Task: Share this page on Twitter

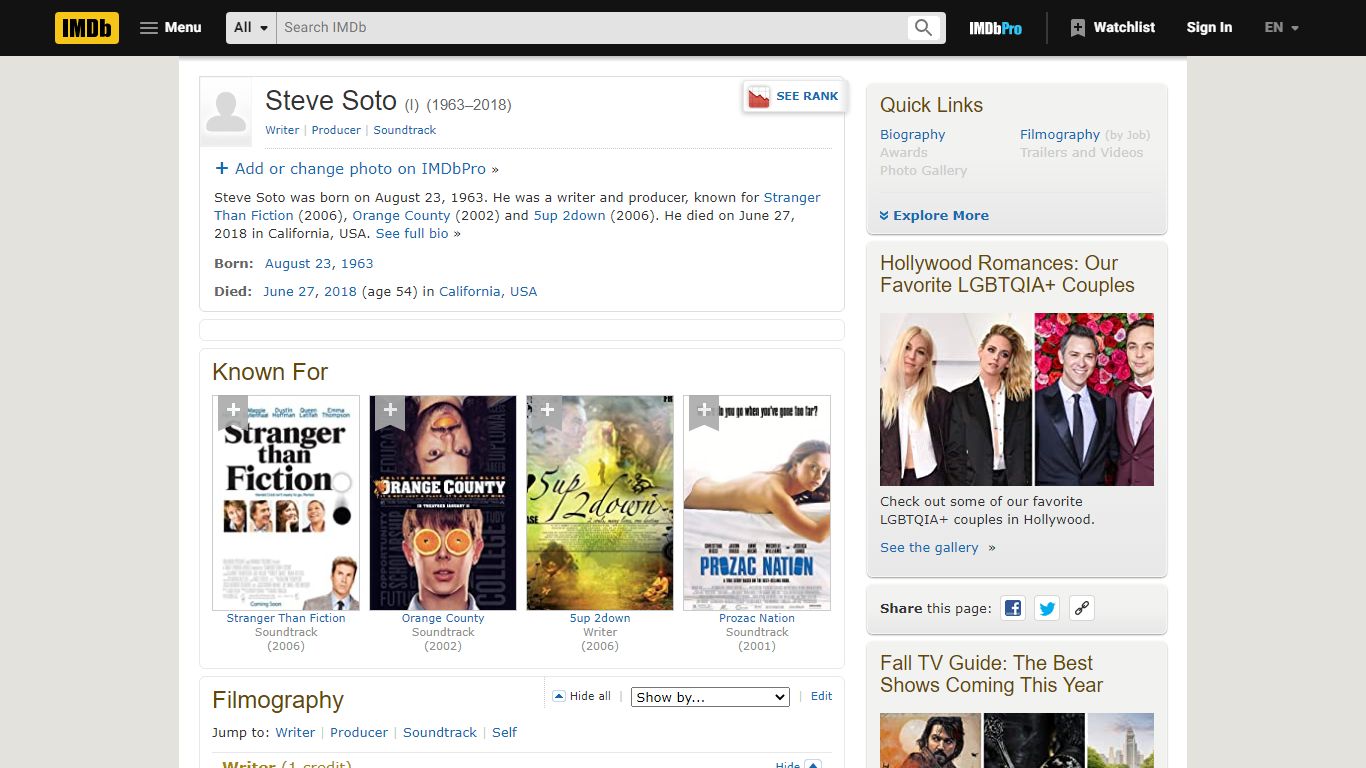Action: coord(1047,608)
